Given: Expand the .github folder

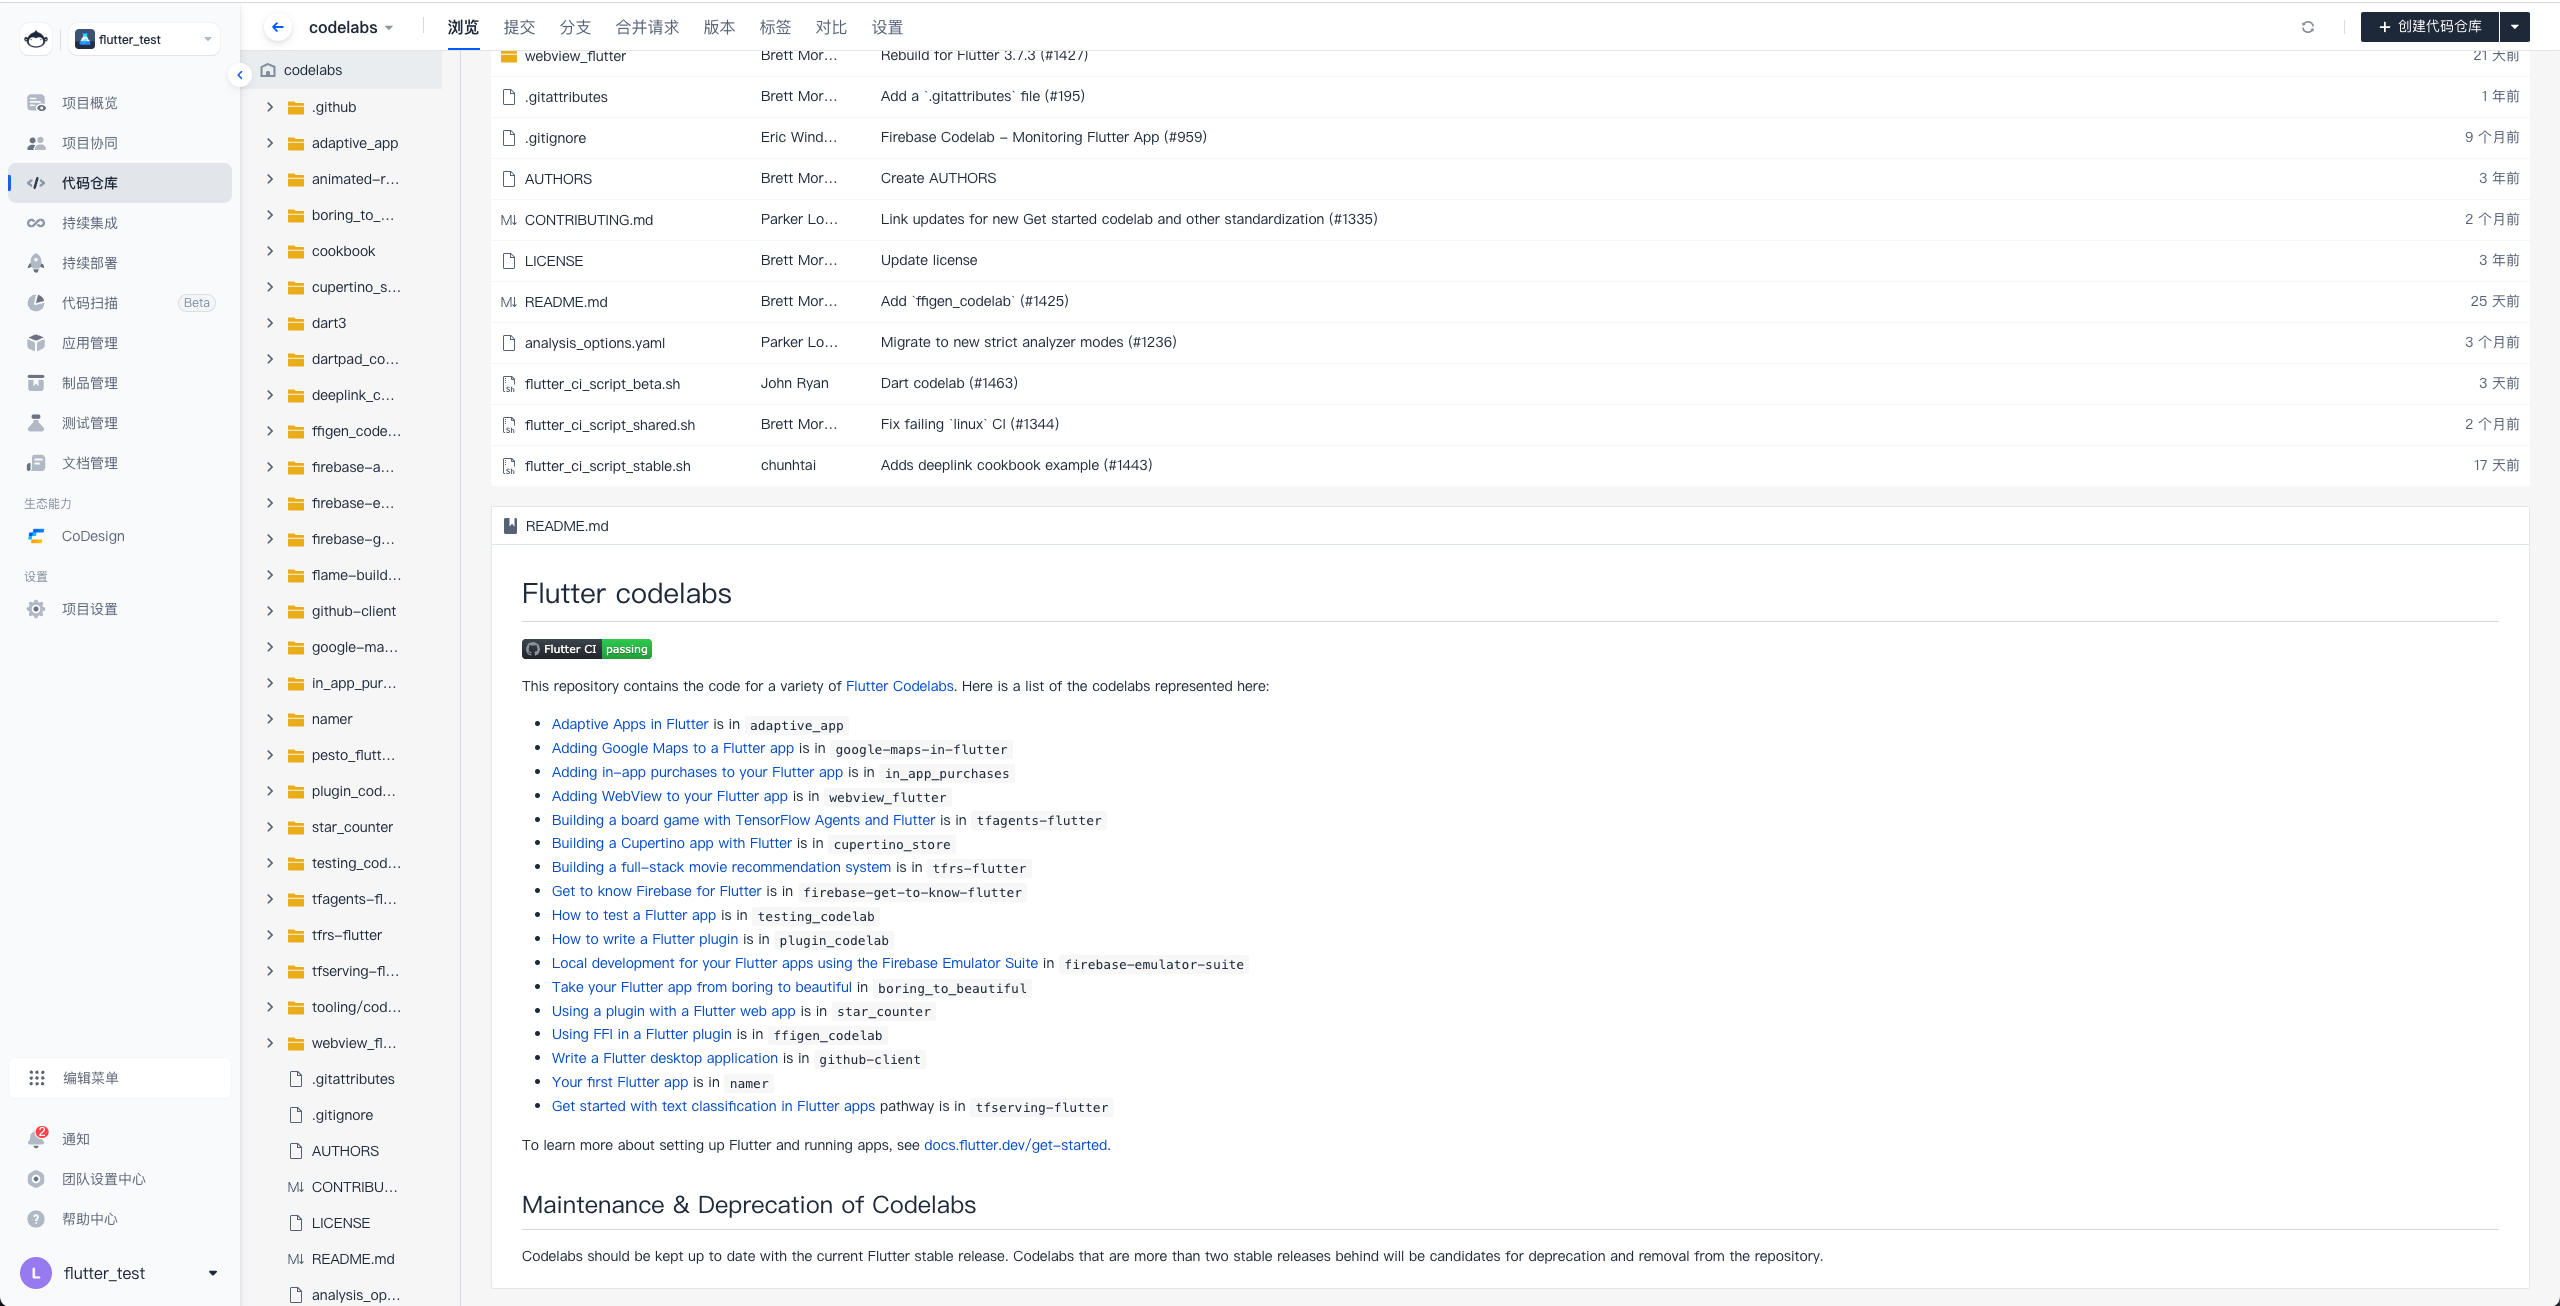Looking at the screenshot, I should tap(270, 107).
